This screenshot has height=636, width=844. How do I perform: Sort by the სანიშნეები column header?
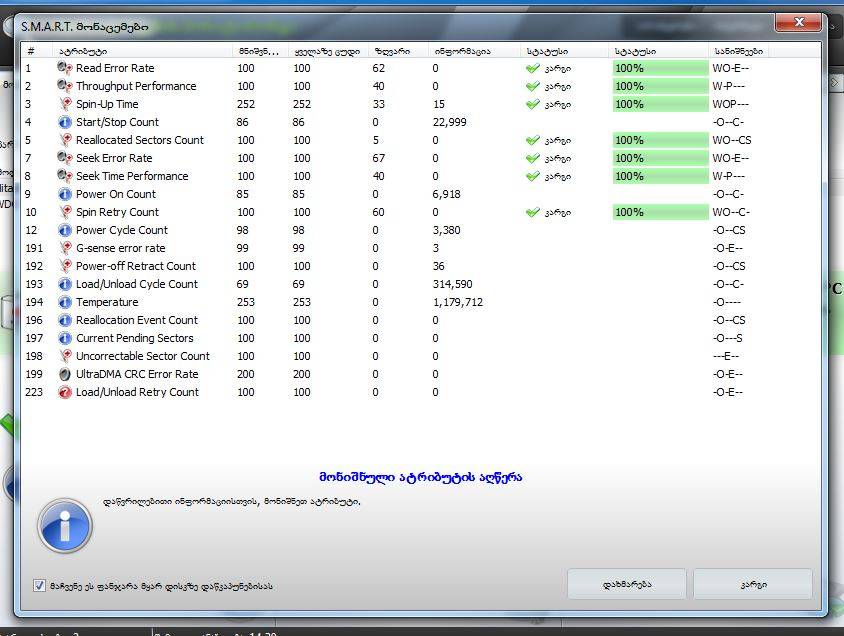point(738,51)
